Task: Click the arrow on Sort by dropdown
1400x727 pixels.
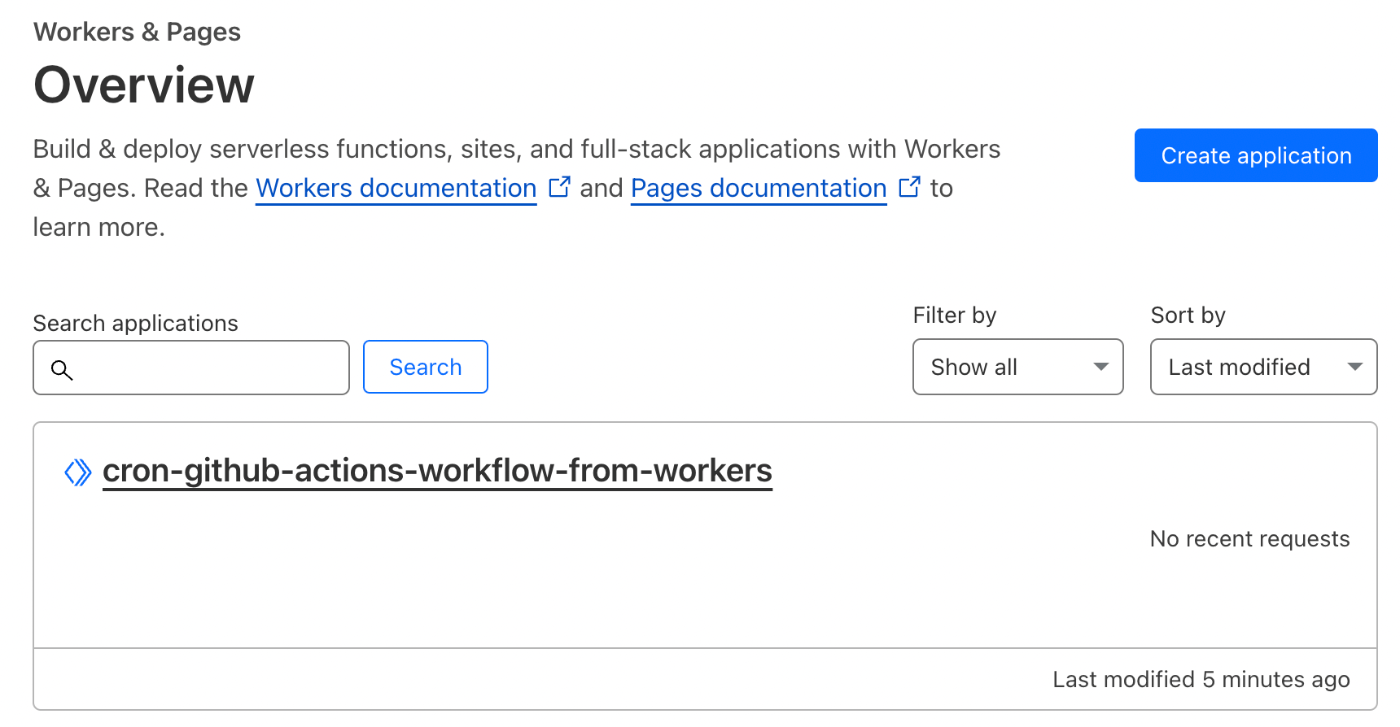Action: pos(1355,367)
